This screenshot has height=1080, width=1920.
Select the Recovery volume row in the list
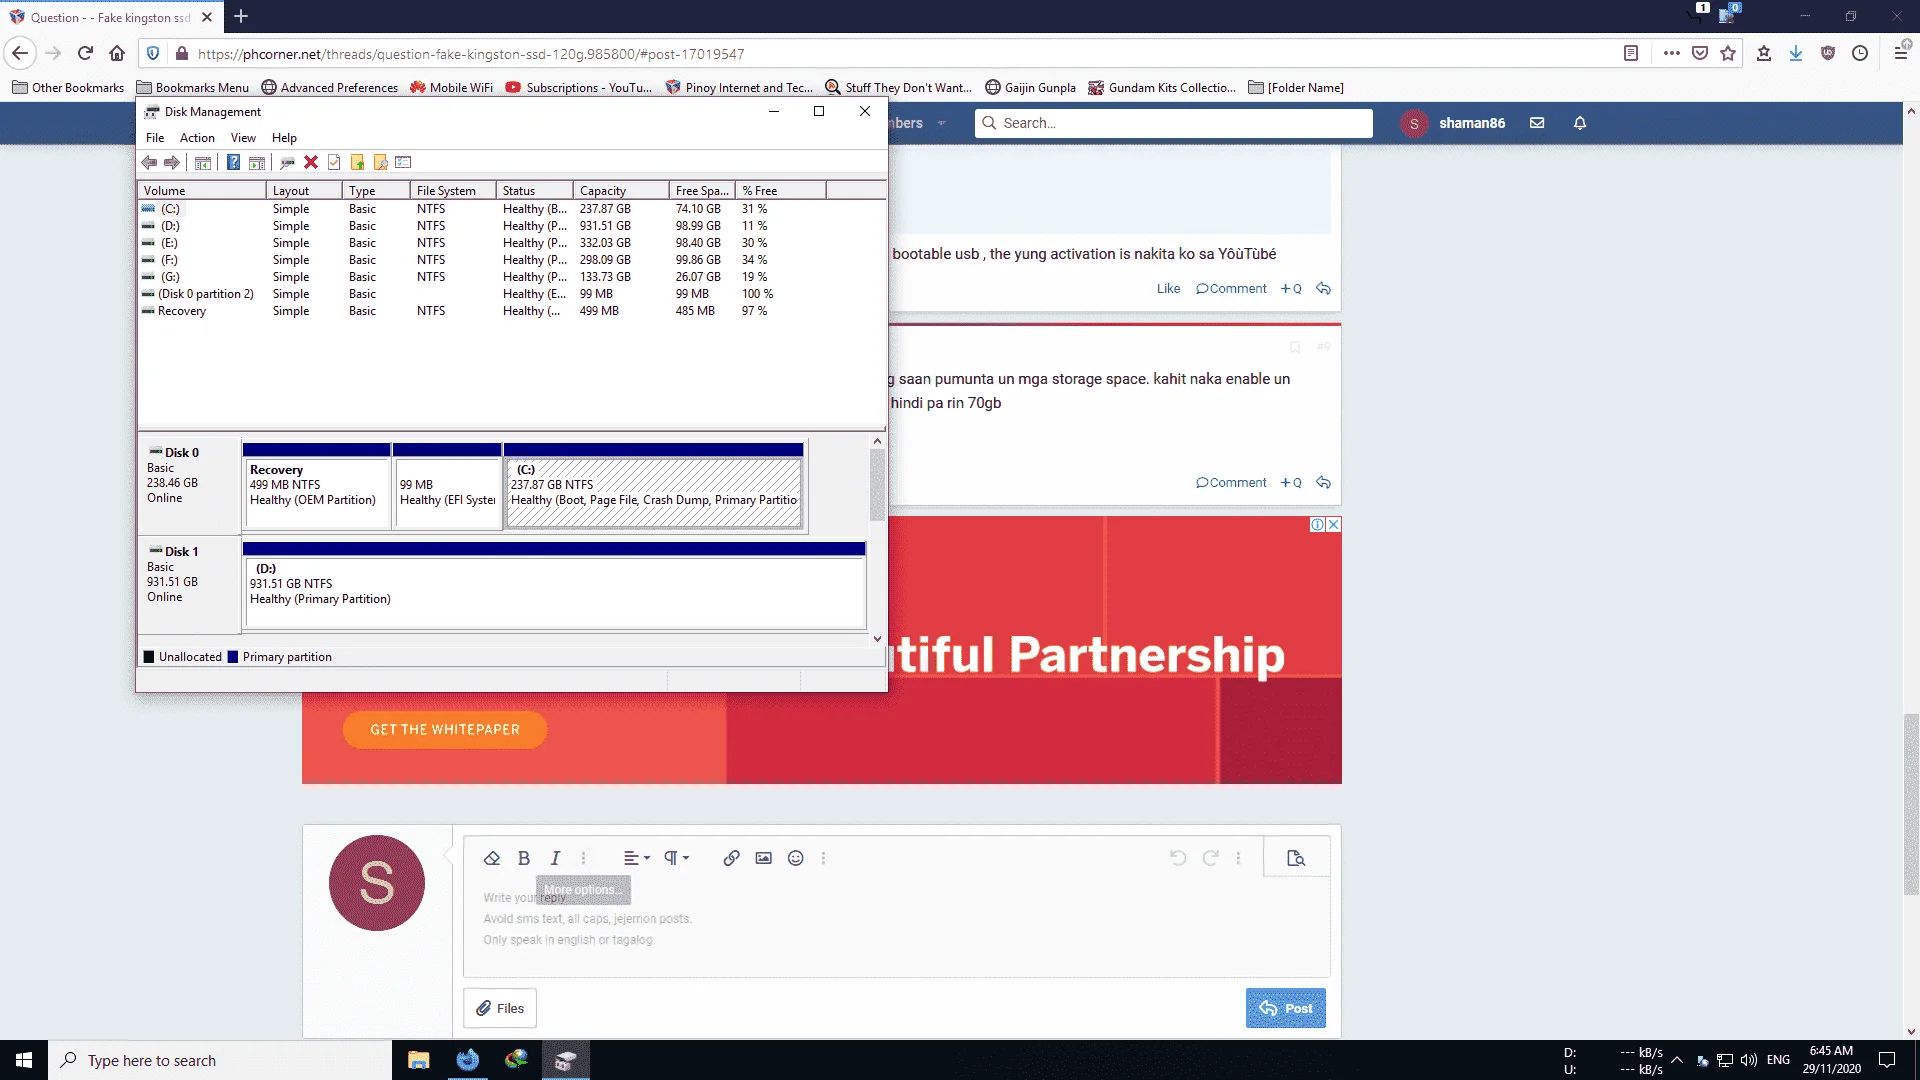pos(511,311)
